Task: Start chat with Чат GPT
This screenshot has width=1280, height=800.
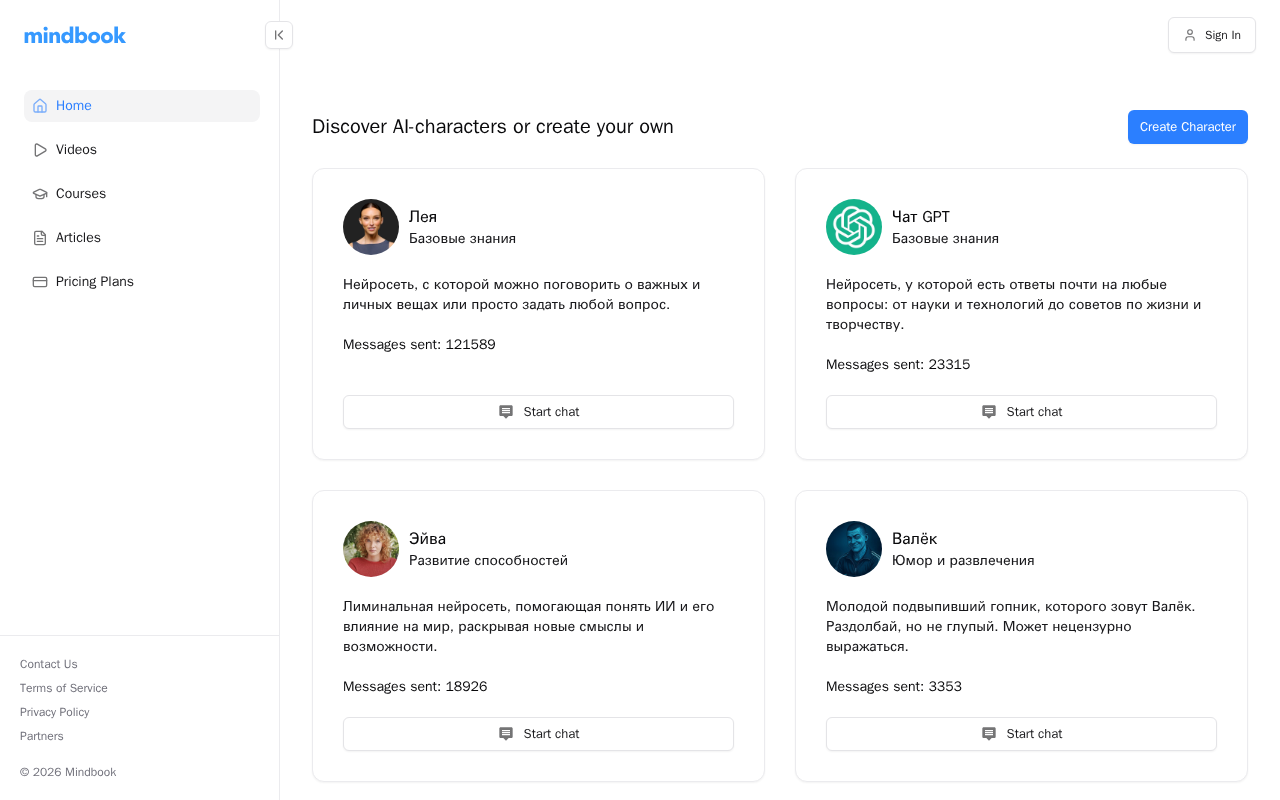Action: (x=1021, y=412)
